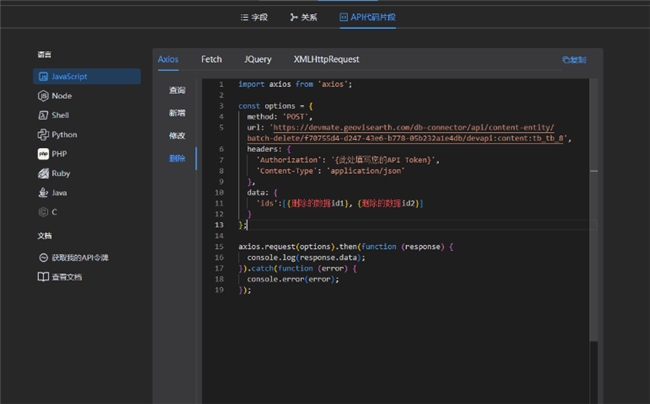This screenshot has width=650, height=404.
Task: Pick the C language icon
Action: click(x=43, y=212)
